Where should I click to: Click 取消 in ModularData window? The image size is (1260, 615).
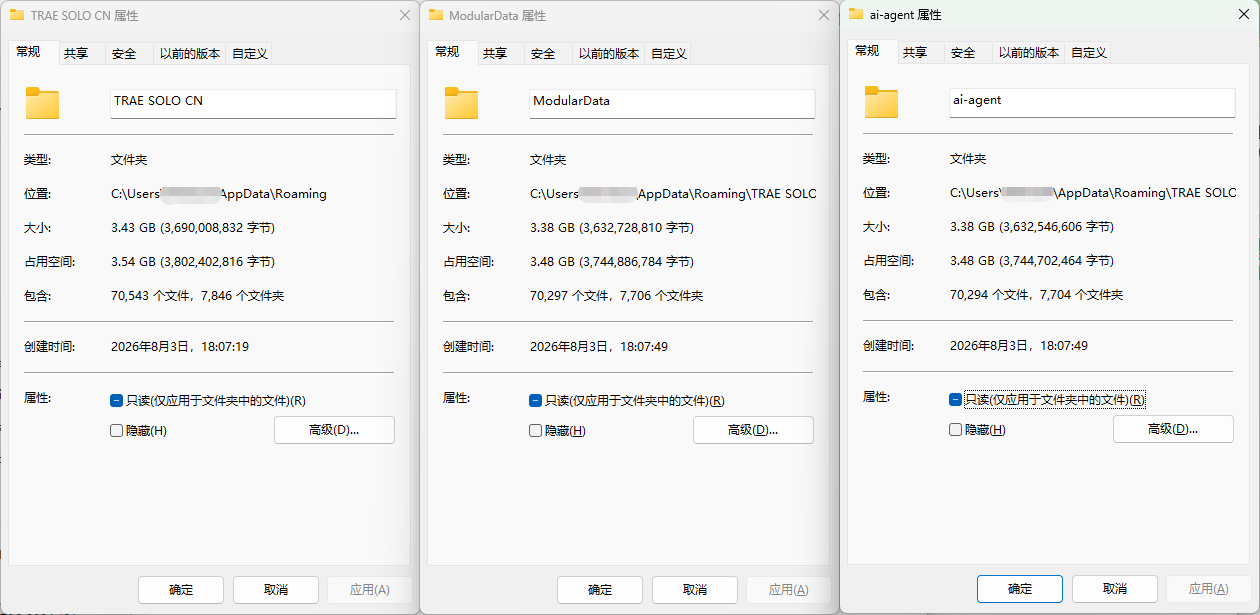coord(695,589)
